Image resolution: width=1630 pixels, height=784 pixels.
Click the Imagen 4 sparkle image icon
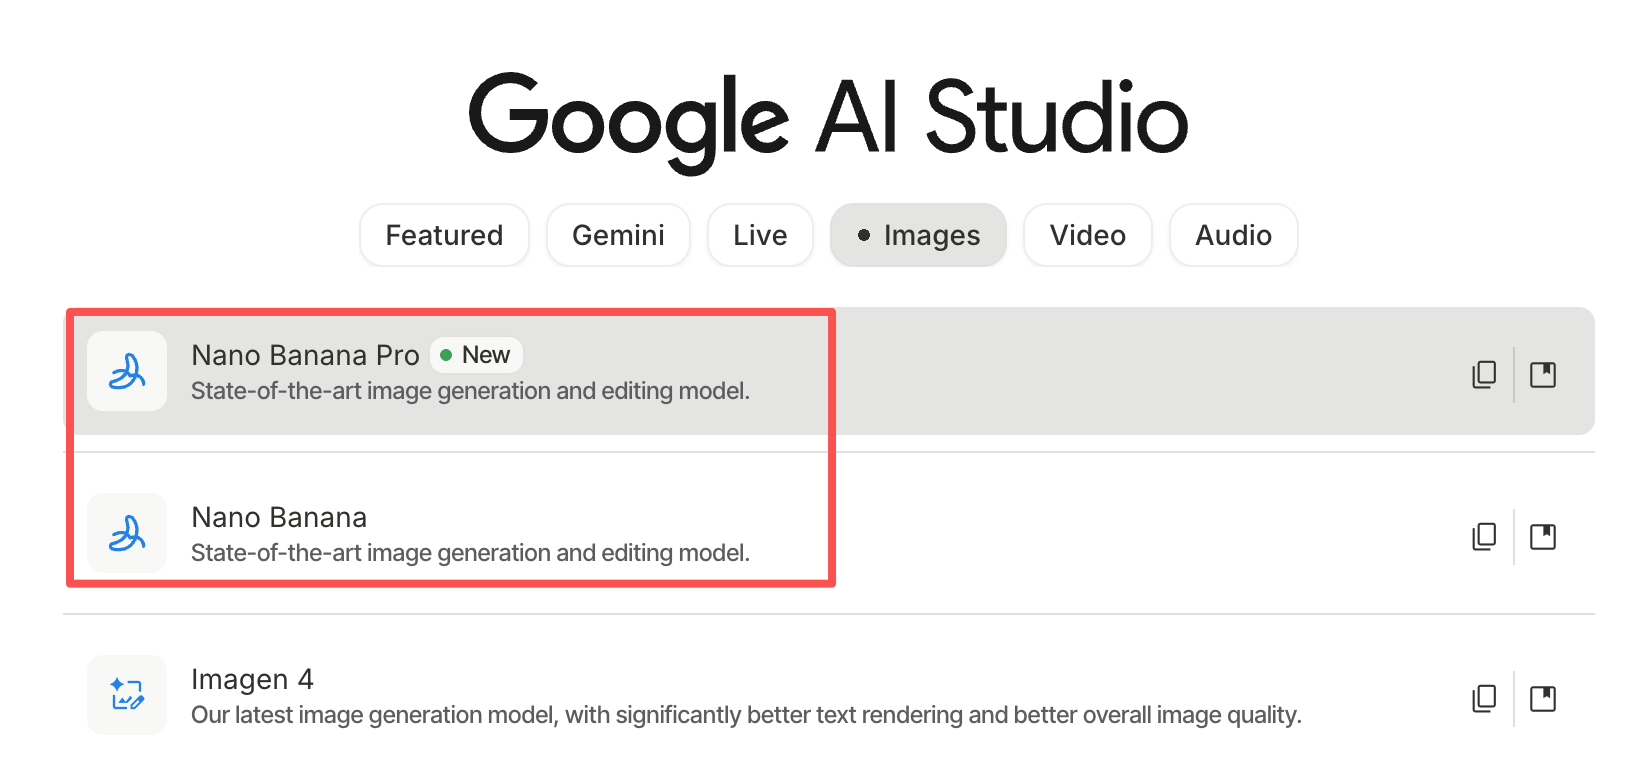[127, 695]
